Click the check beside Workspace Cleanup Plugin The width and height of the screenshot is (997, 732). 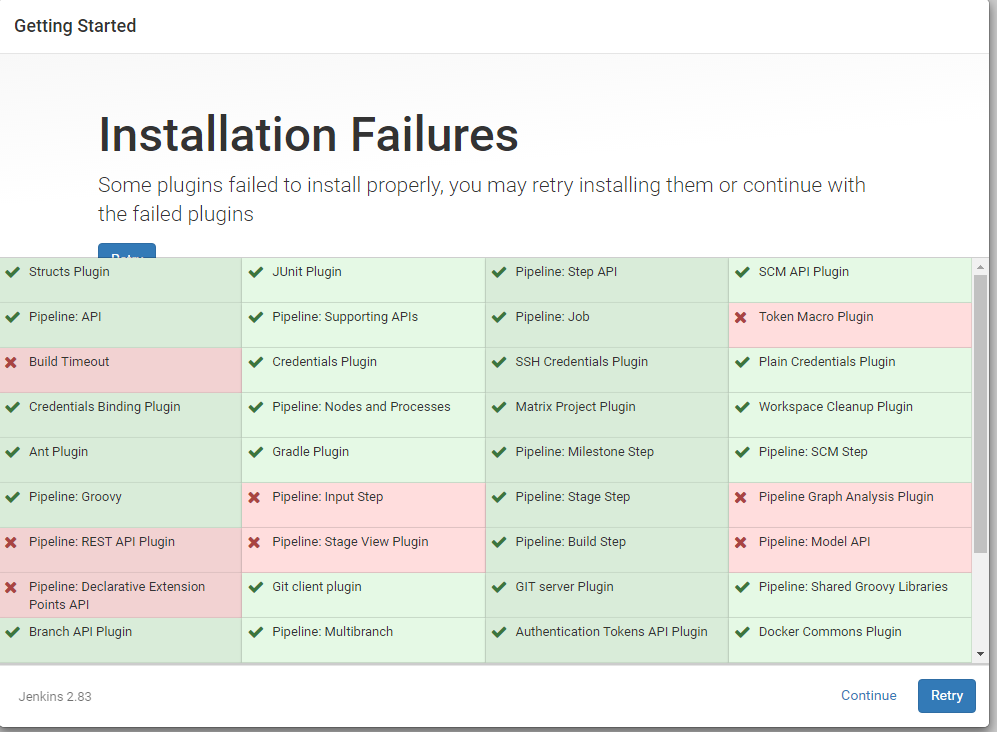point(740,407)
